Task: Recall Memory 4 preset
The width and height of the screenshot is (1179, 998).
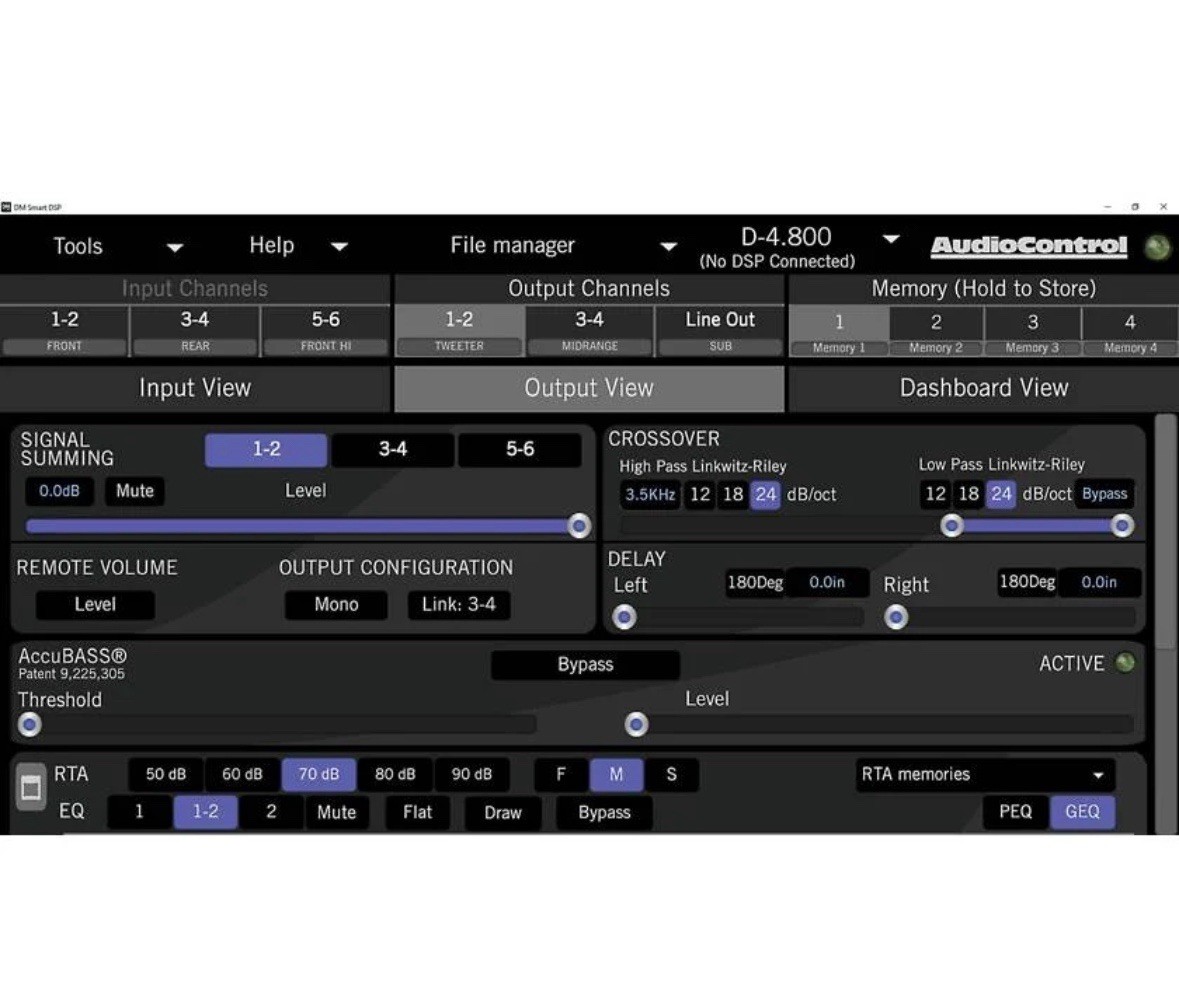Action: [1130, 332]
